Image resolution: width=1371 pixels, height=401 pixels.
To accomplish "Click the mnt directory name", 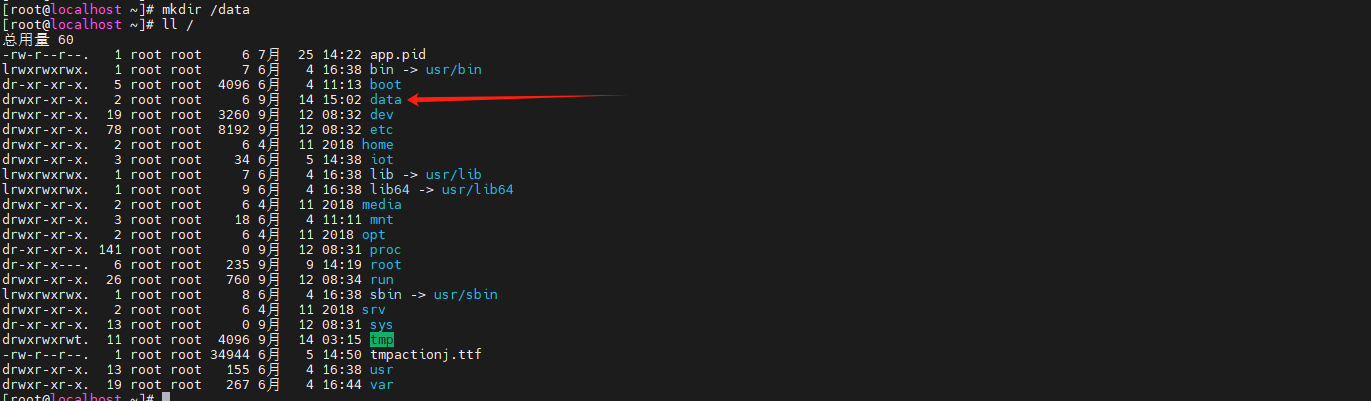I will point(381,220).
